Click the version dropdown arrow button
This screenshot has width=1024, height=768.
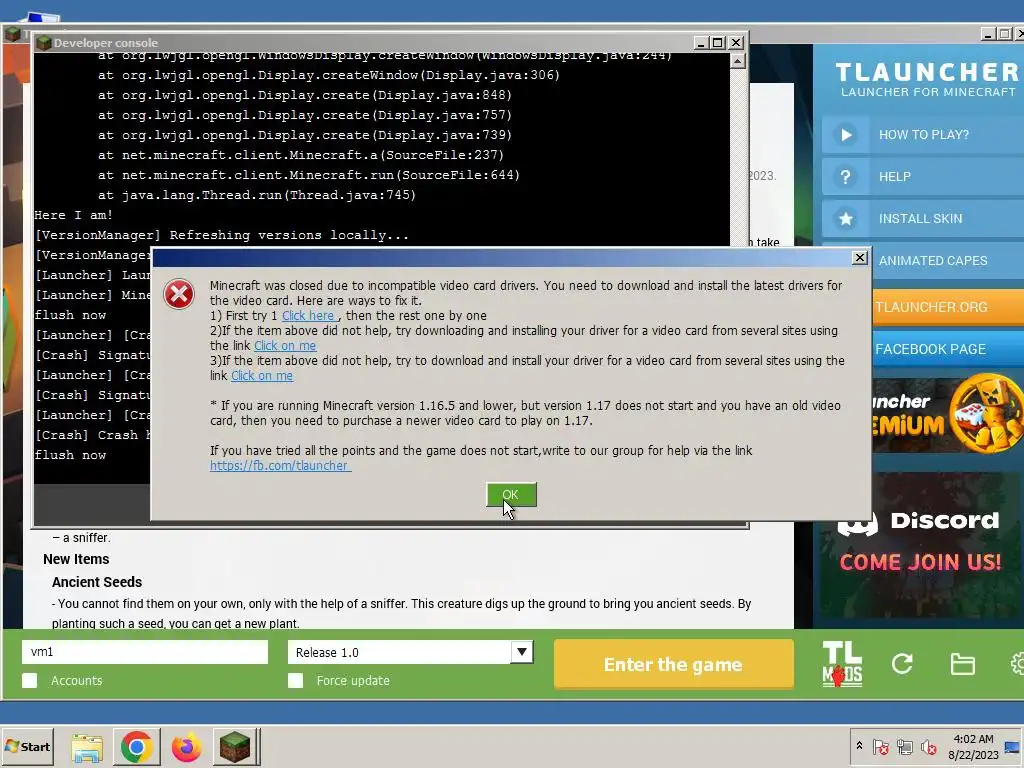tap(522, 652)
